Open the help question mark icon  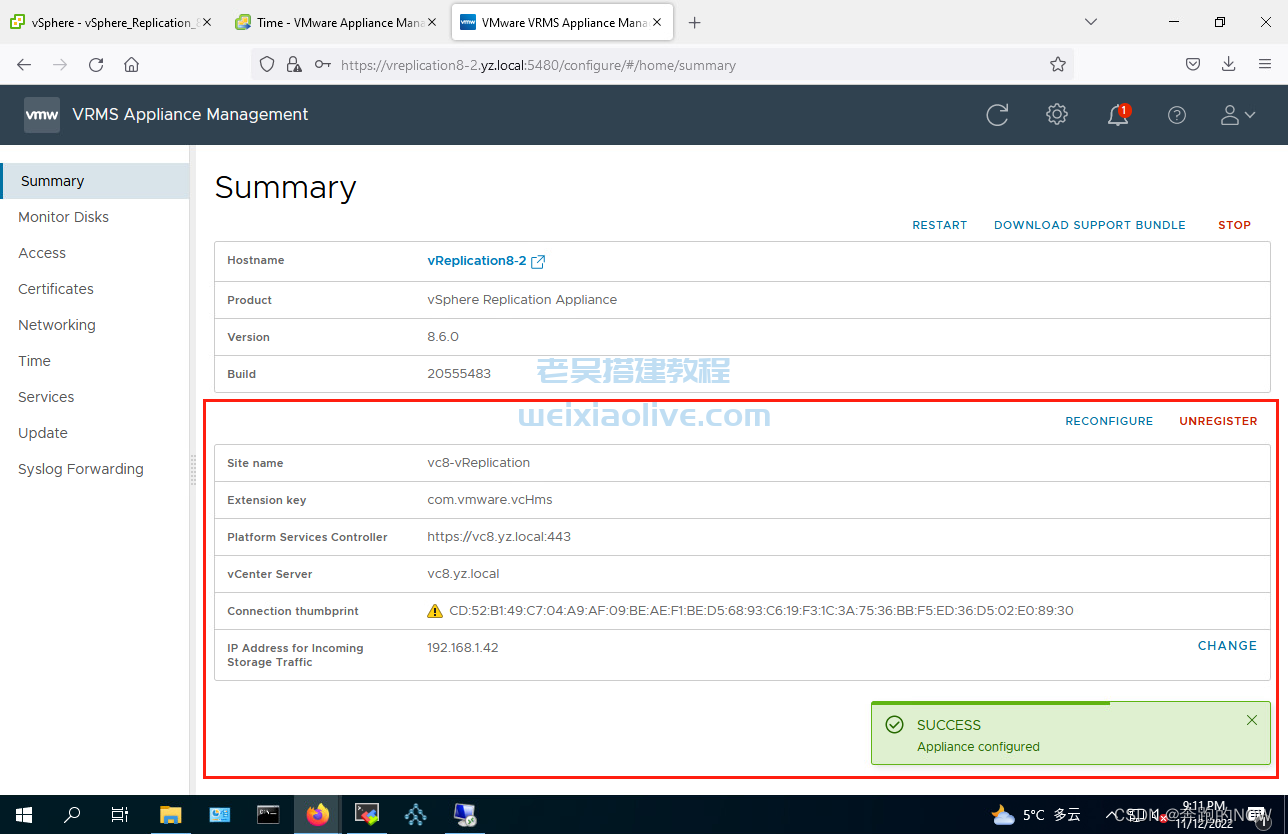pos(1177,115)
